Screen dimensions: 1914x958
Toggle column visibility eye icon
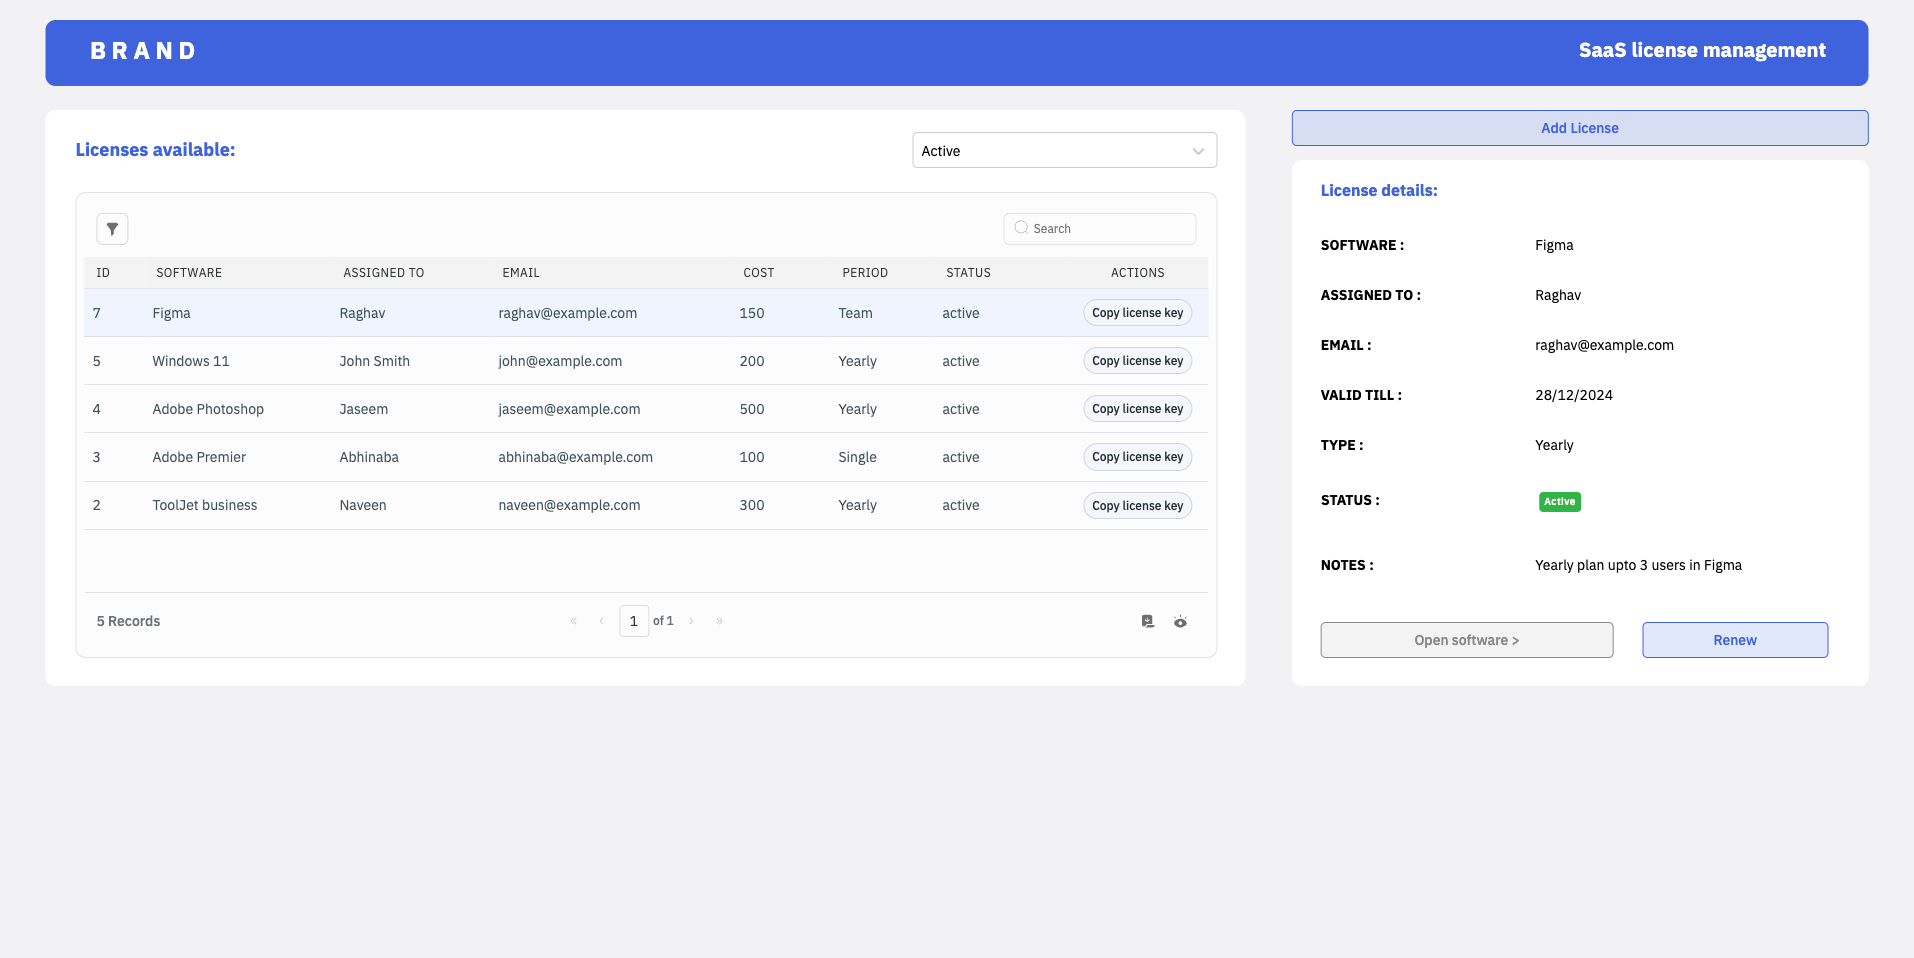point(1180,621)
